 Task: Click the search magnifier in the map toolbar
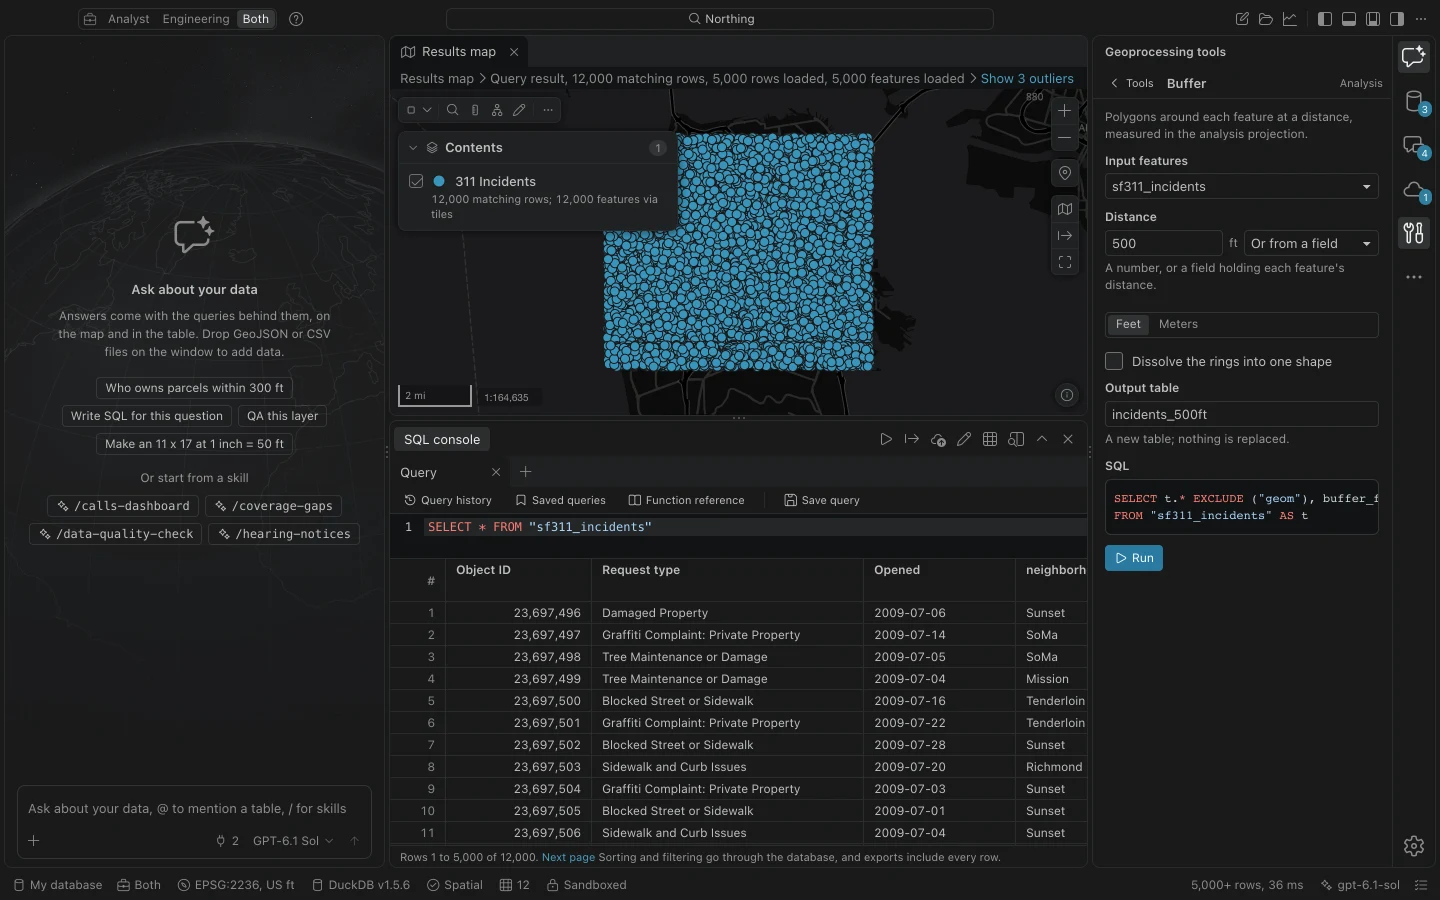tap(453, 110)
